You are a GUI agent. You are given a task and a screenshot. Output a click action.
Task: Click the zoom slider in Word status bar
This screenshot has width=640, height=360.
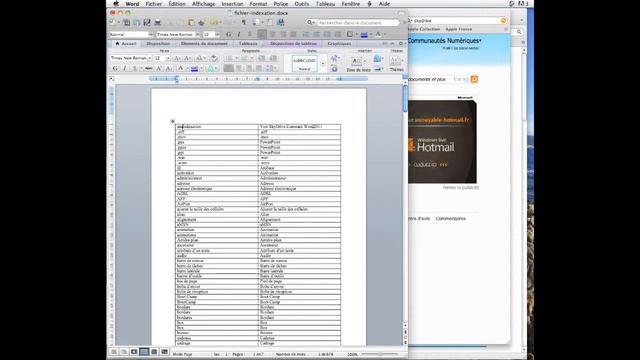380,354
